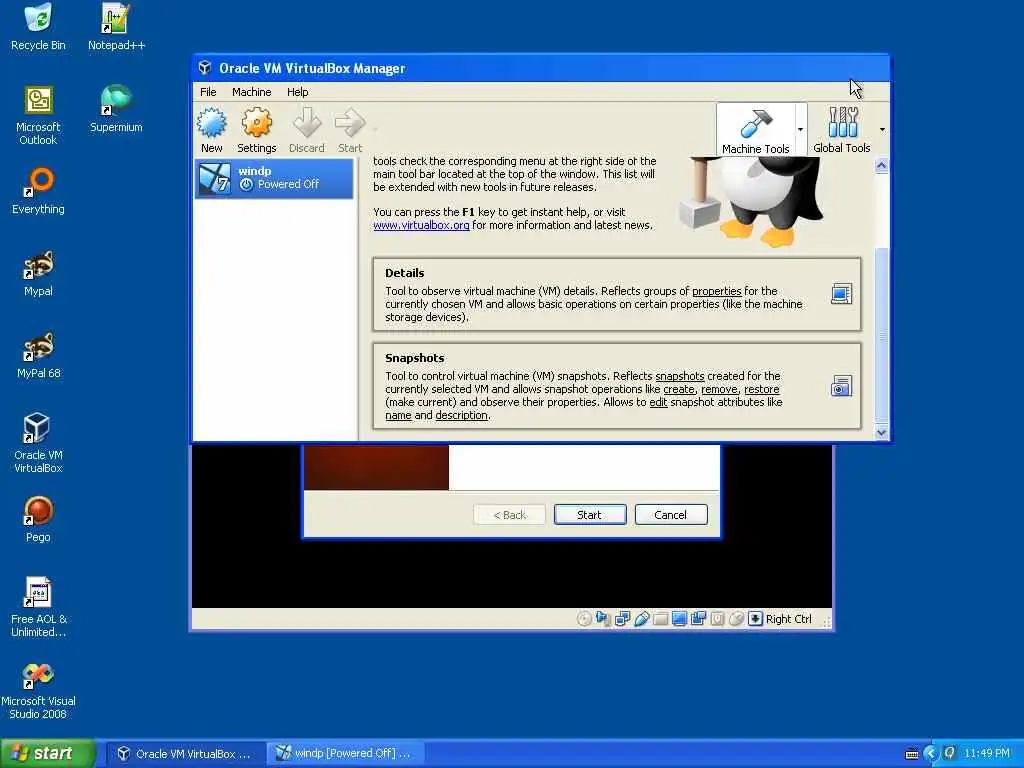Image resolution: width=1024 pixels, height=768 pixels.
Task: Click the mouse integration icon in windp status bar
Action: 736,618
